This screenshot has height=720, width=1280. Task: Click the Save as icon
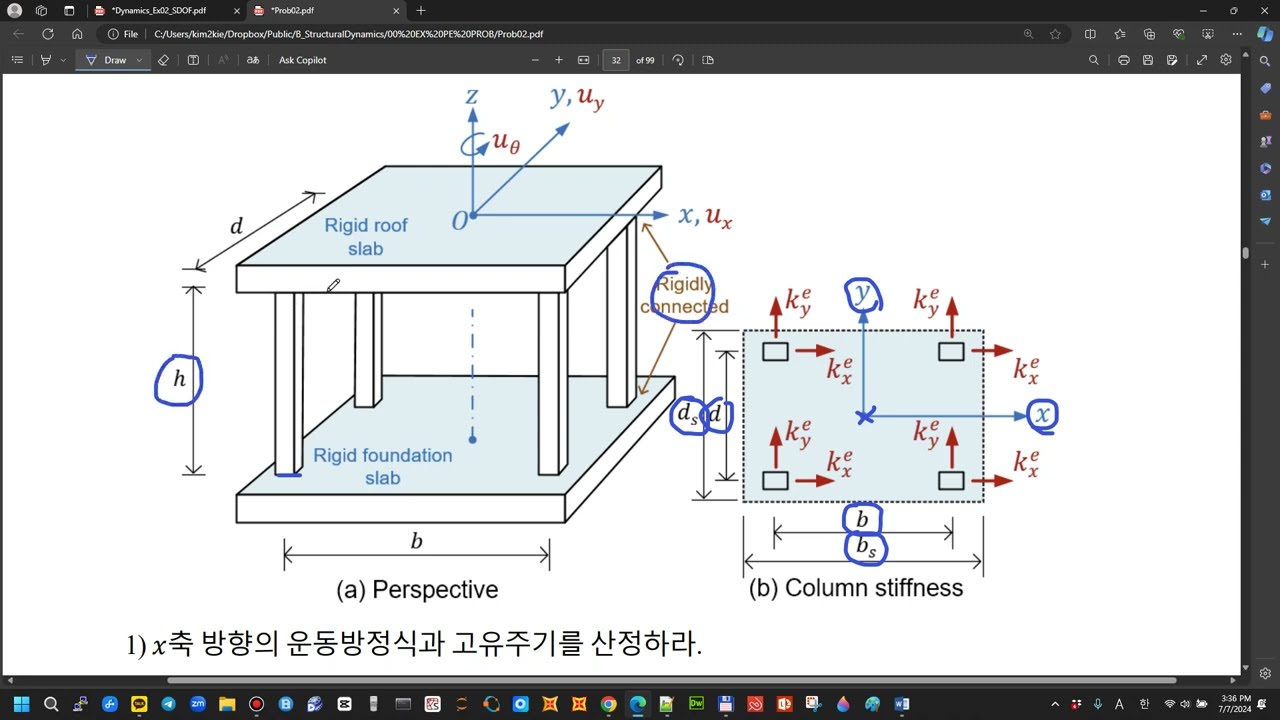(1172, 60)
